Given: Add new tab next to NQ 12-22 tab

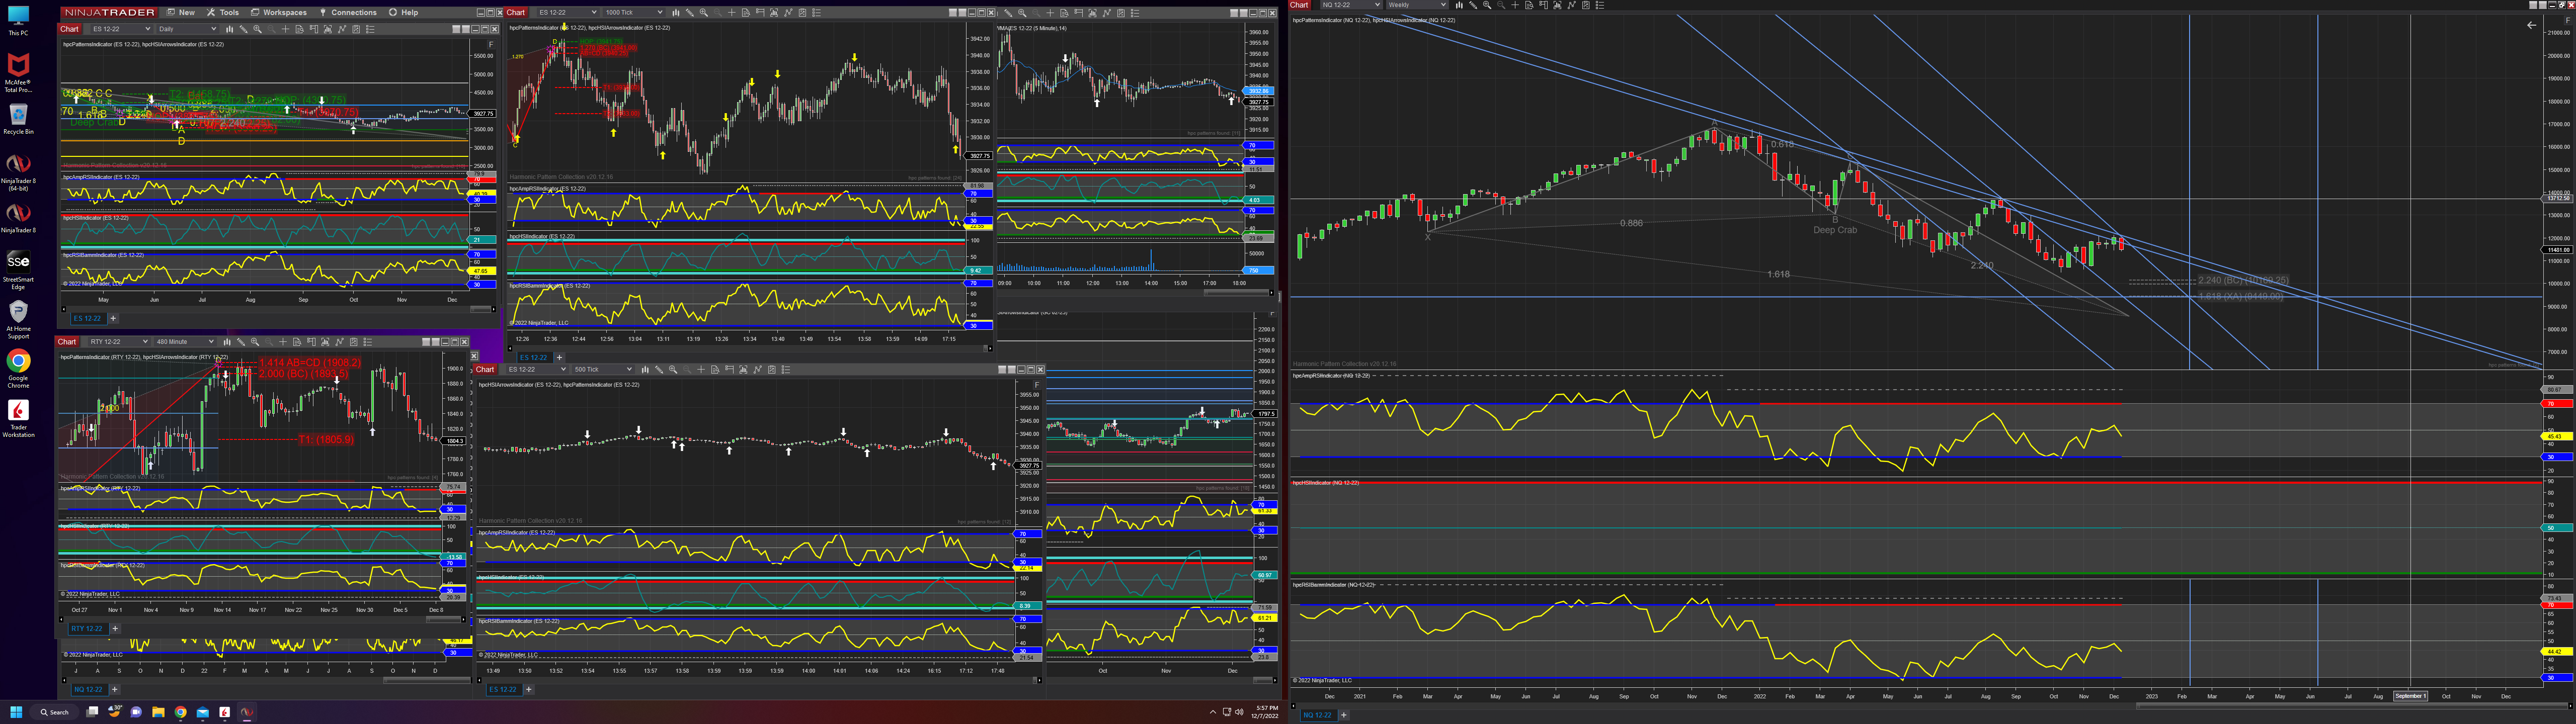Looking at the screenshot, I should (x=1343, y=715).
